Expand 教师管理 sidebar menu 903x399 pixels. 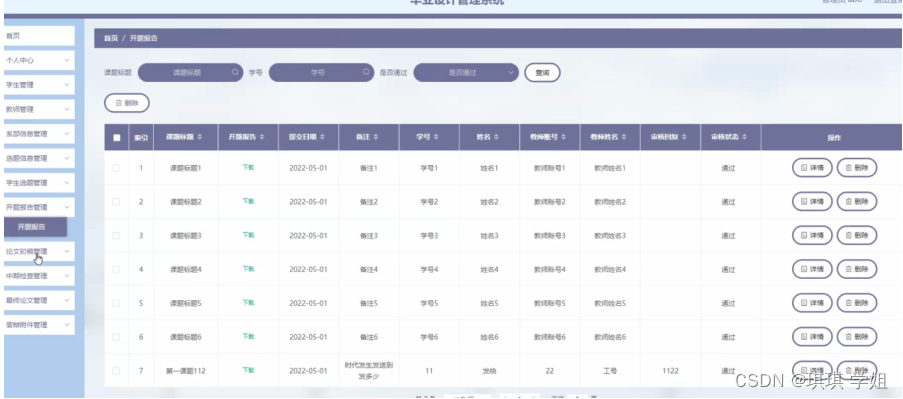(39, 109)
